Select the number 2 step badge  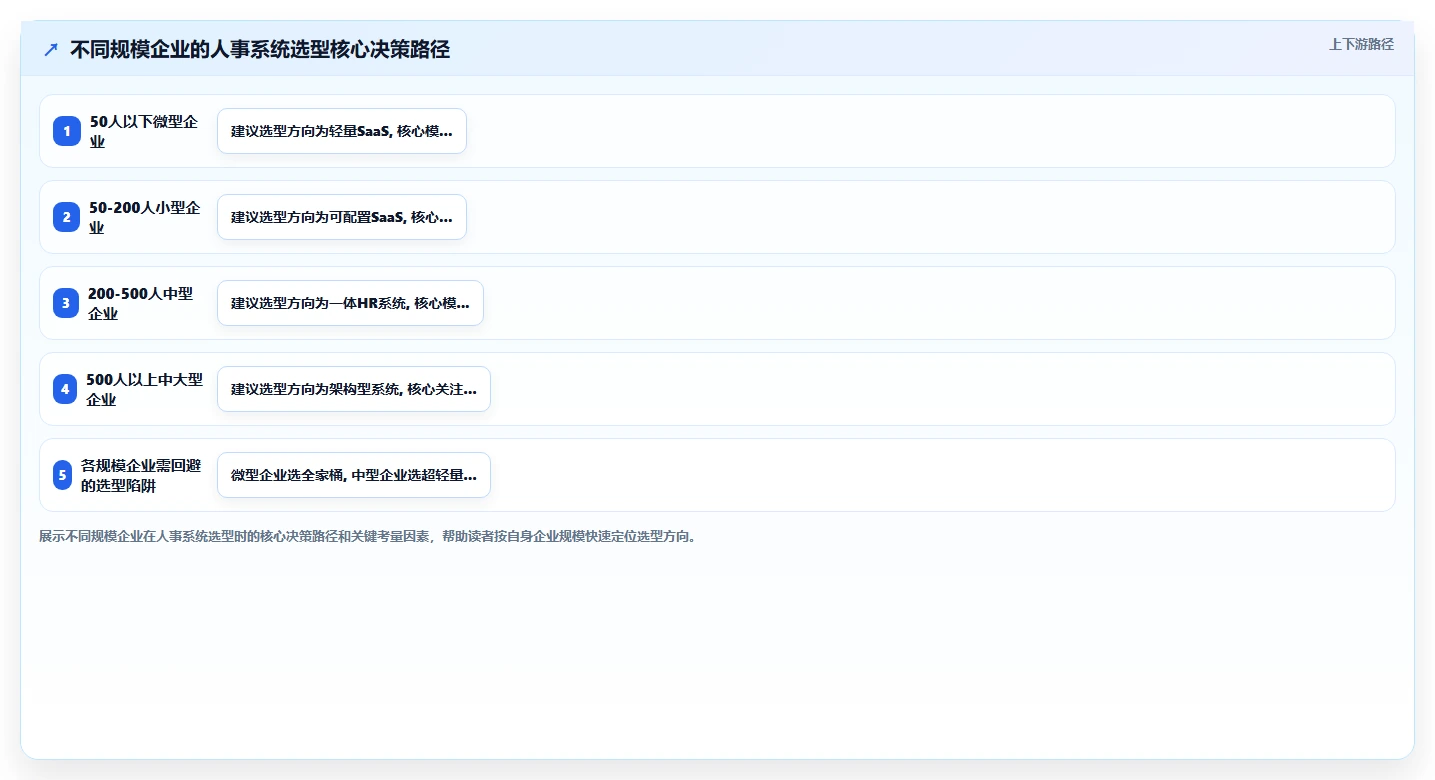[66, 217]
